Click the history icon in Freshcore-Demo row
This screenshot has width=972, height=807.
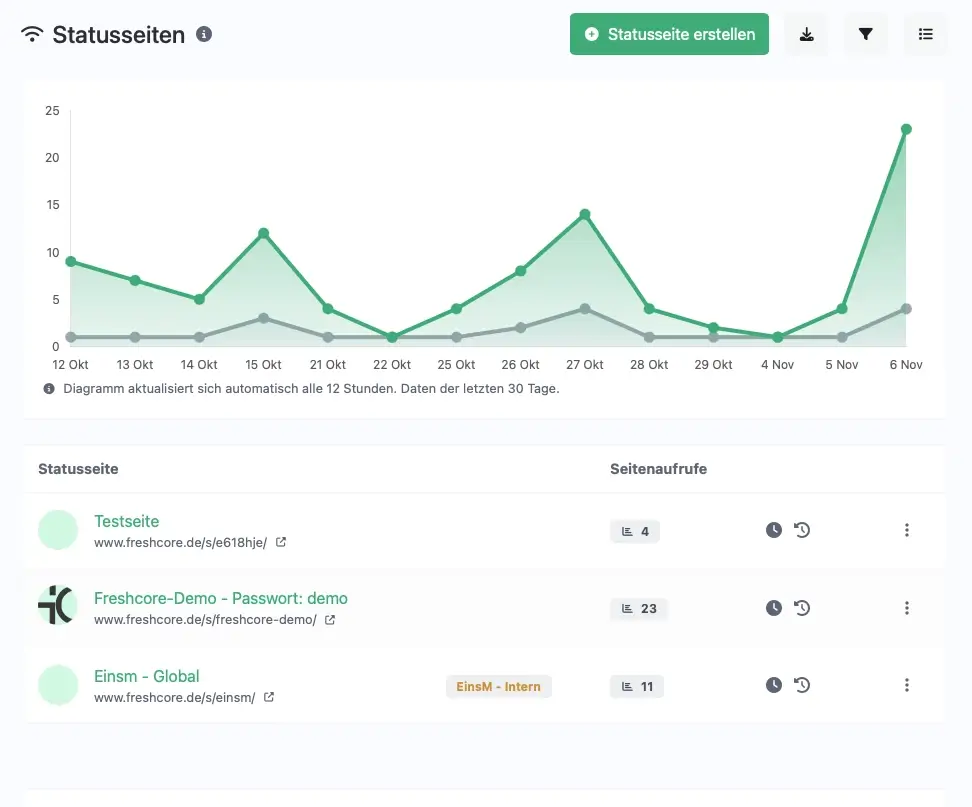coord(802,607)
